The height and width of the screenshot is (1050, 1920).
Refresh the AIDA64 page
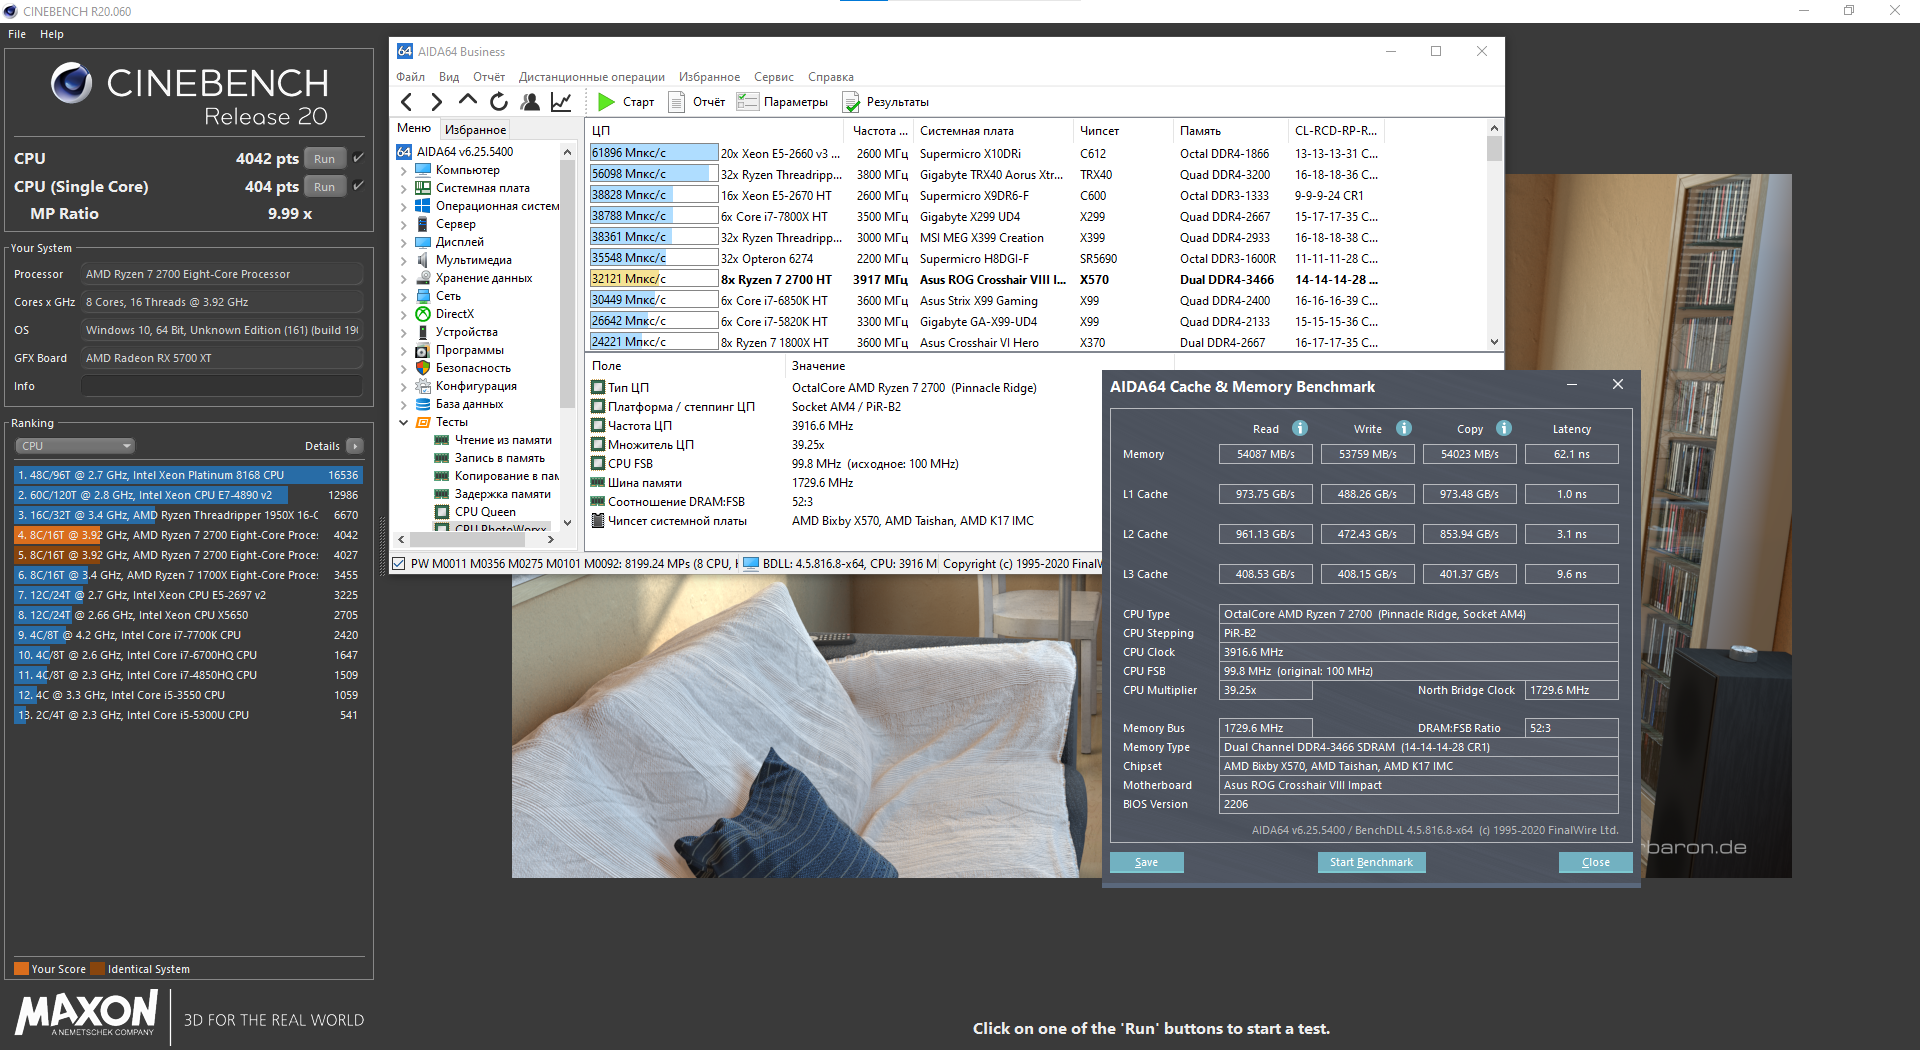pos(498,102)
